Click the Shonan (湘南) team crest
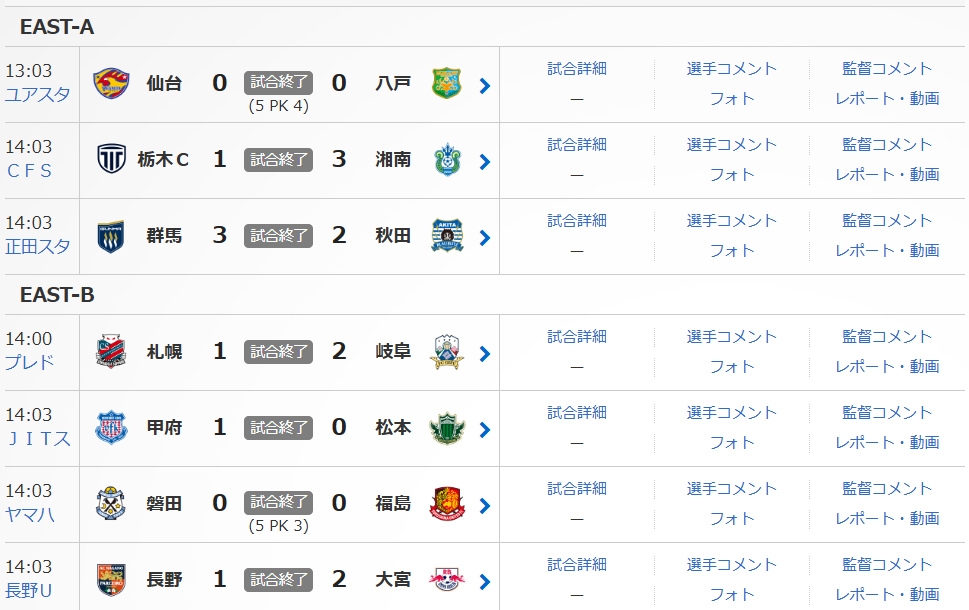This screenshot has width=969, height=610. (446, 159)
